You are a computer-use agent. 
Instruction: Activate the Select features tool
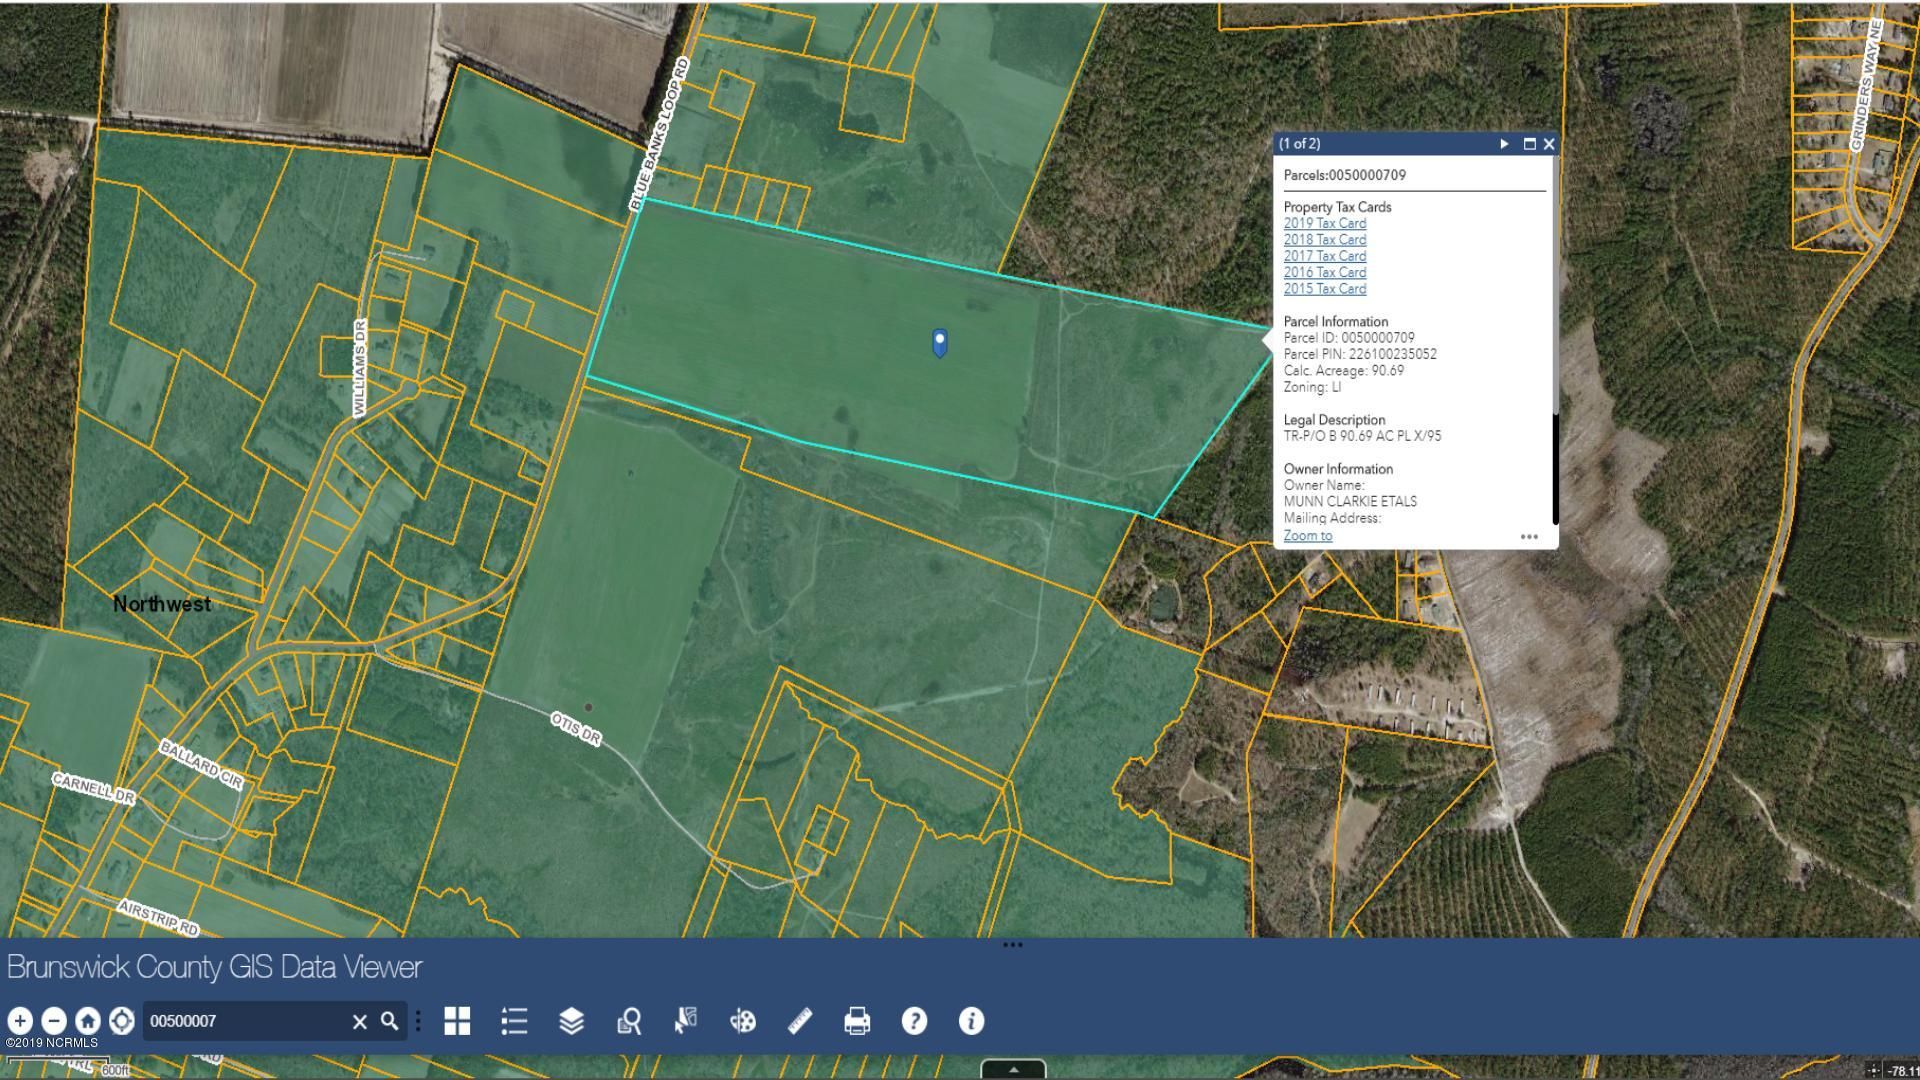point(685,1021)
